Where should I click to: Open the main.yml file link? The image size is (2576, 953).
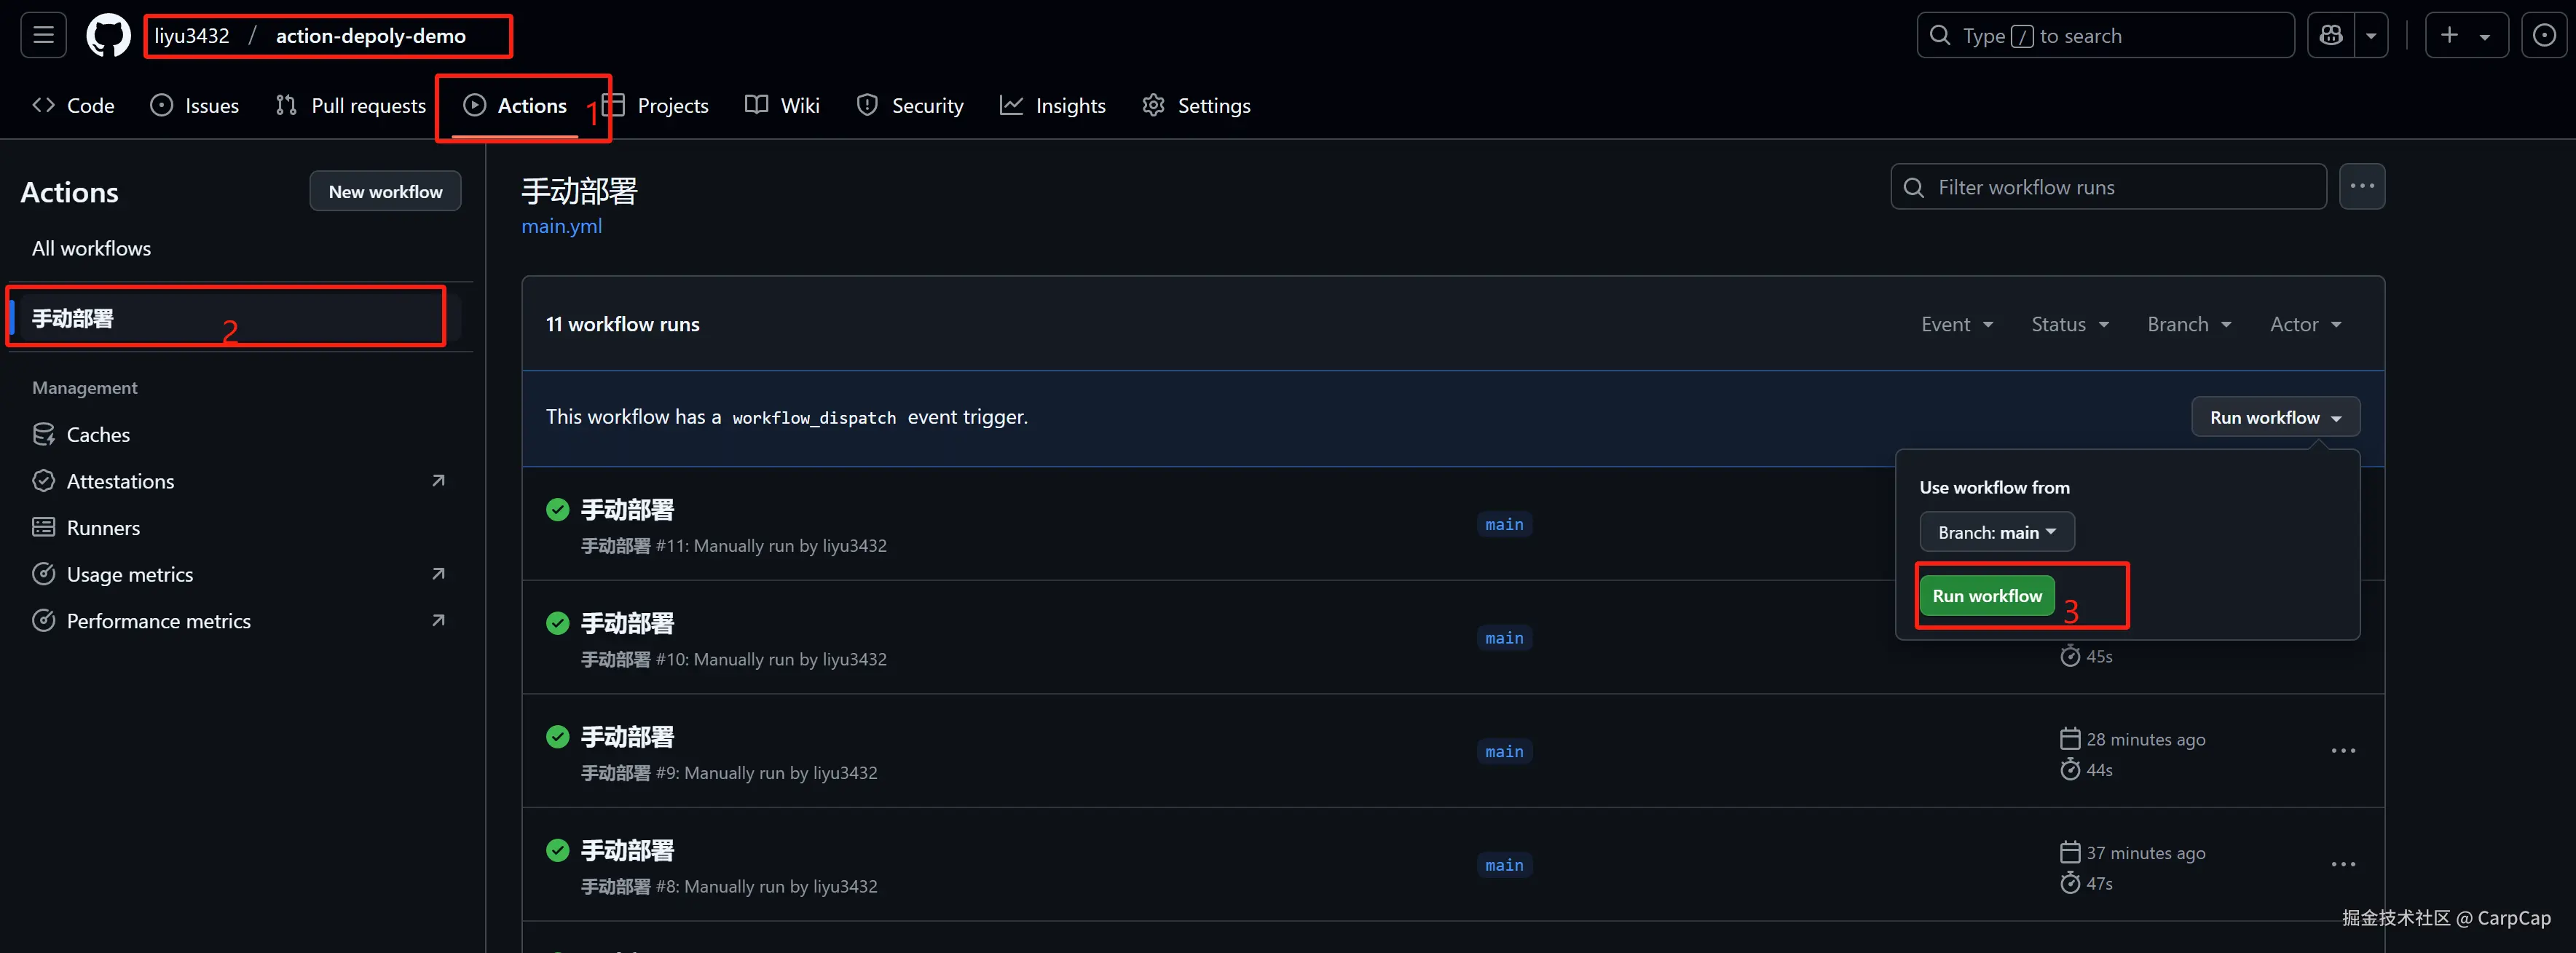[x=561, y=226]
